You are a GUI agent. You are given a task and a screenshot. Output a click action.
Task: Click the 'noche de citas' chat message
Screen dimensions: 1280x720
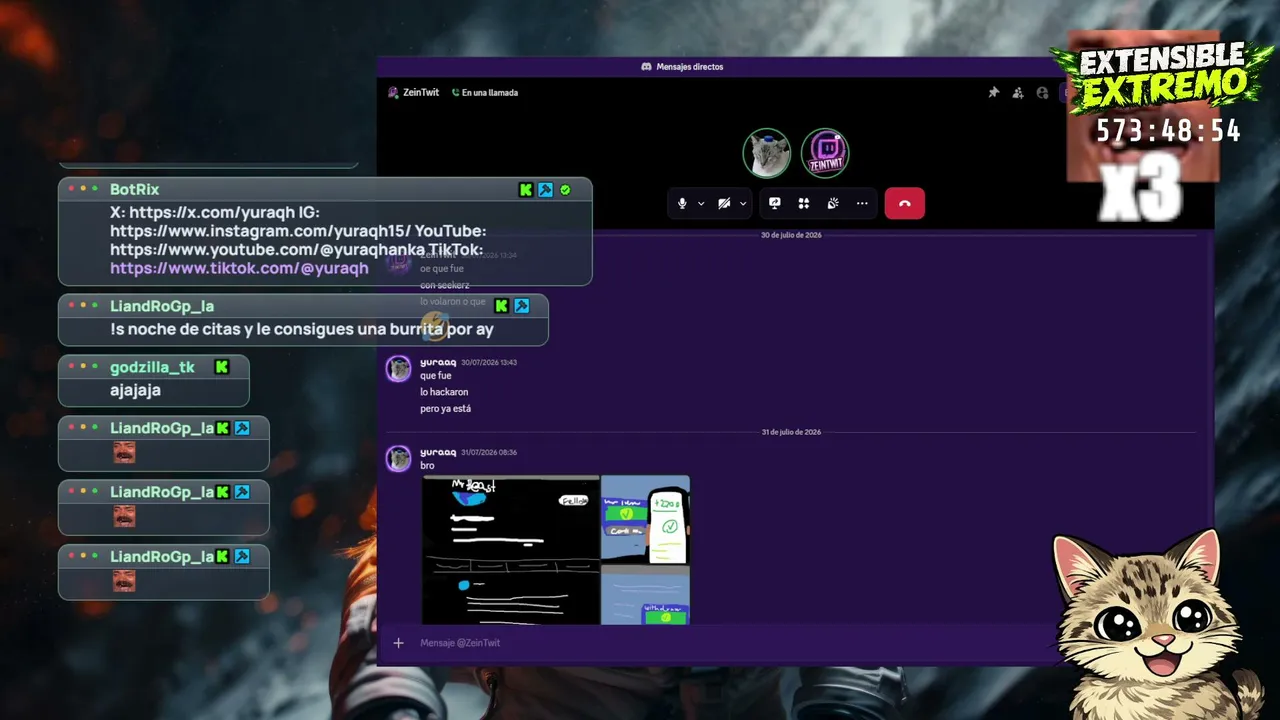[302, 329]
